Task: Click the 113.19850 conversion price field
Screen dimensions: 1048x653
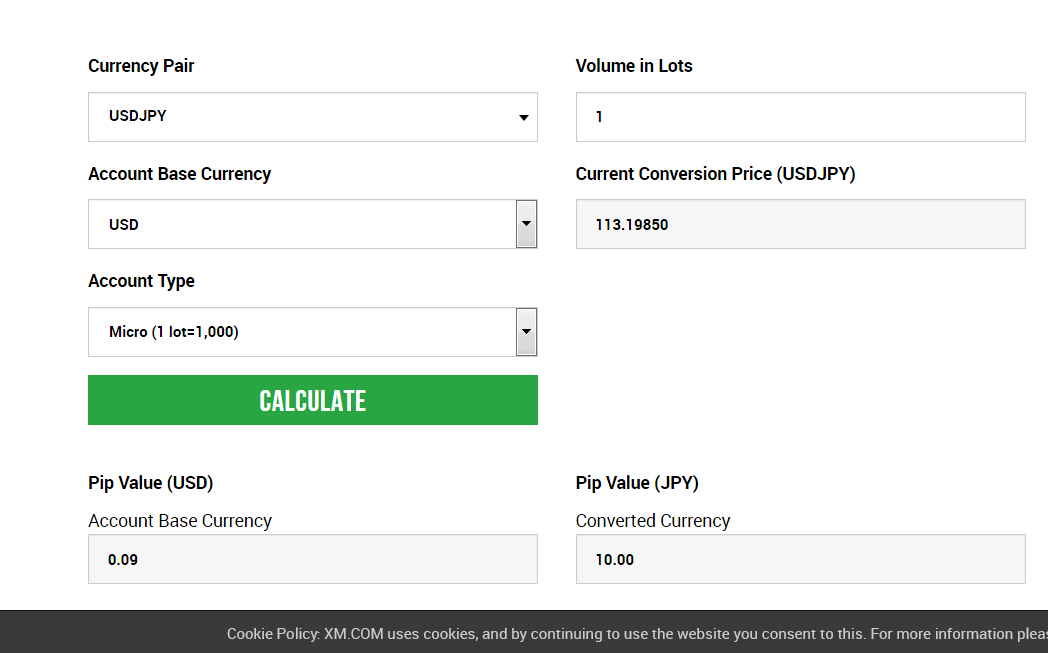Action: 800,224
